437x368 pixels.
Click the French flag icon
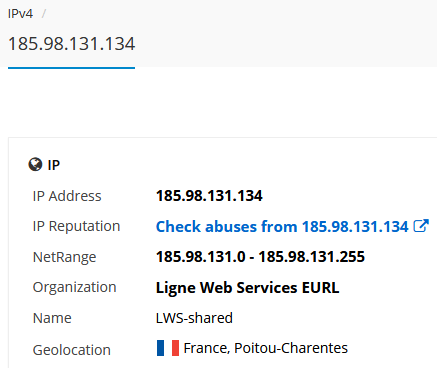(168, 348)
